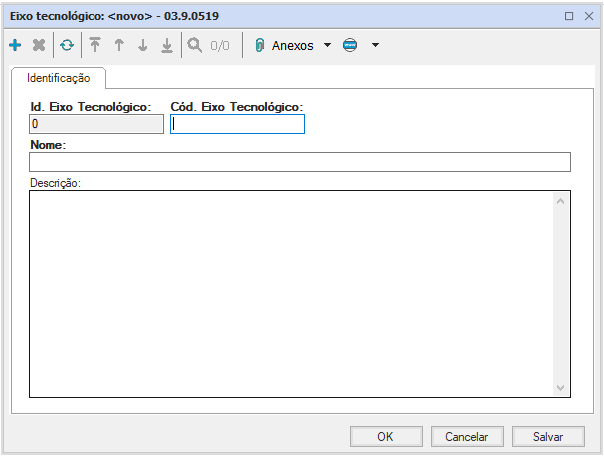This screenshot has height=457, width=604.
Task: Click the Cancelar button
Action: (x=467, y=436)
